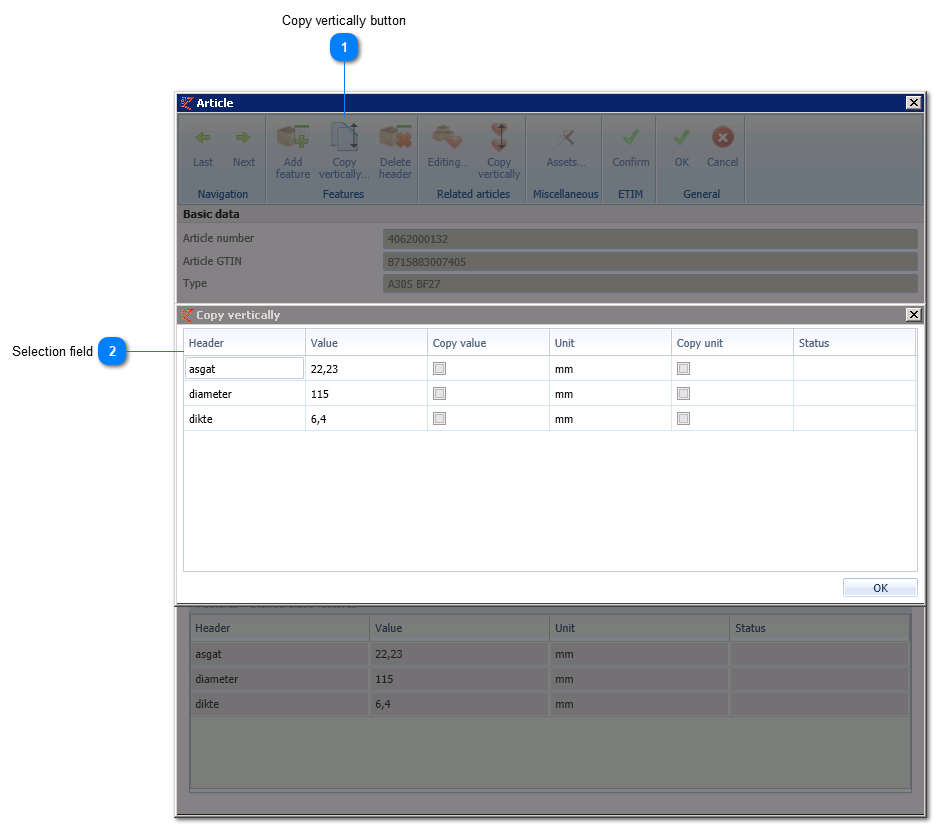The width and height of the screenshot is (940, 827).
Task: Click OK button in Copy vertically dialog
Action: [880, 588]
